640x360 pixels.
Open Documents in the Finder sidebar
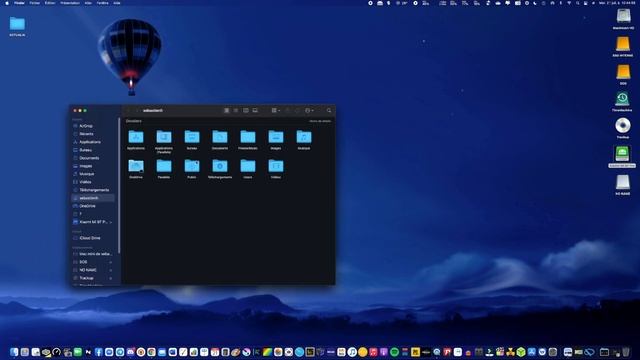(93, 158)
